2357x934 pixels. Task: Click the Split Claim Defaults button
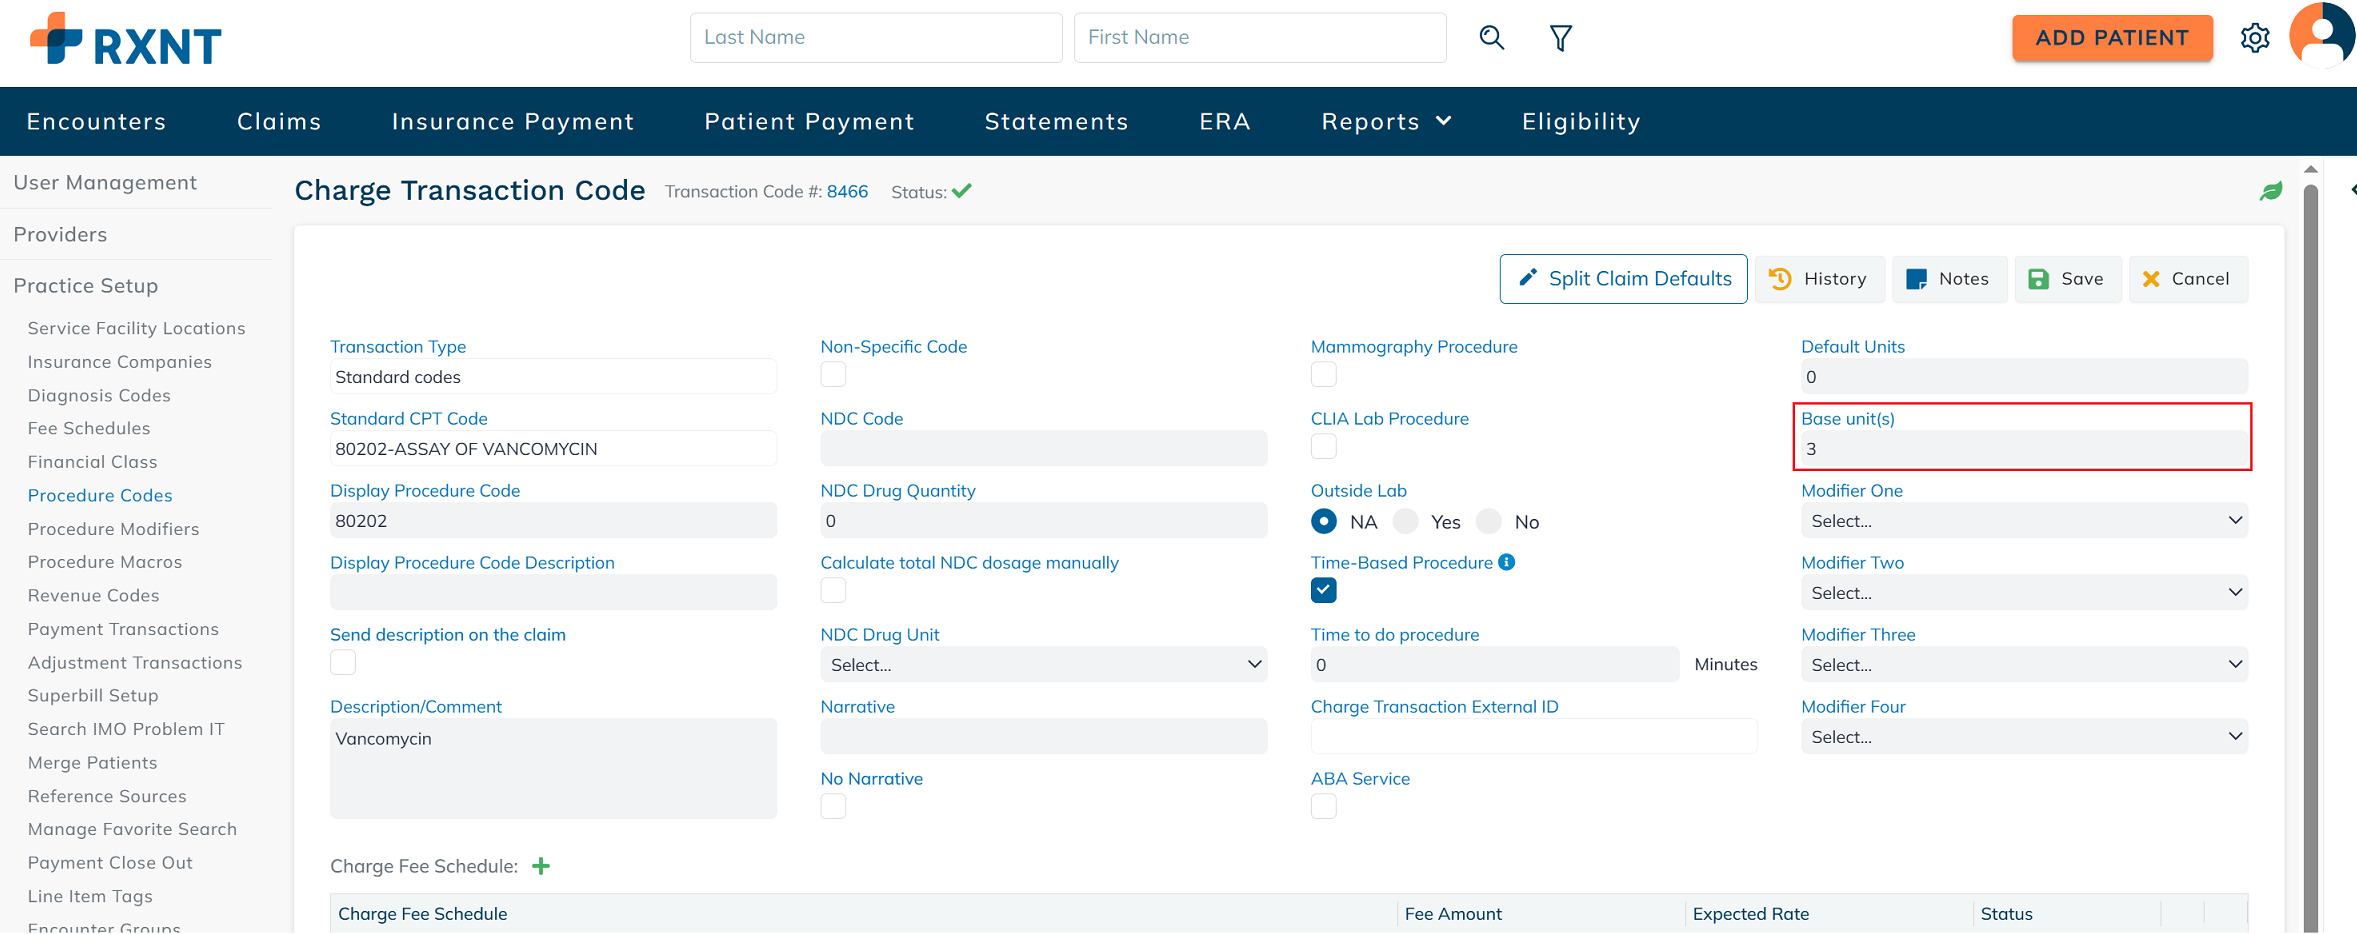point(1623,279)
